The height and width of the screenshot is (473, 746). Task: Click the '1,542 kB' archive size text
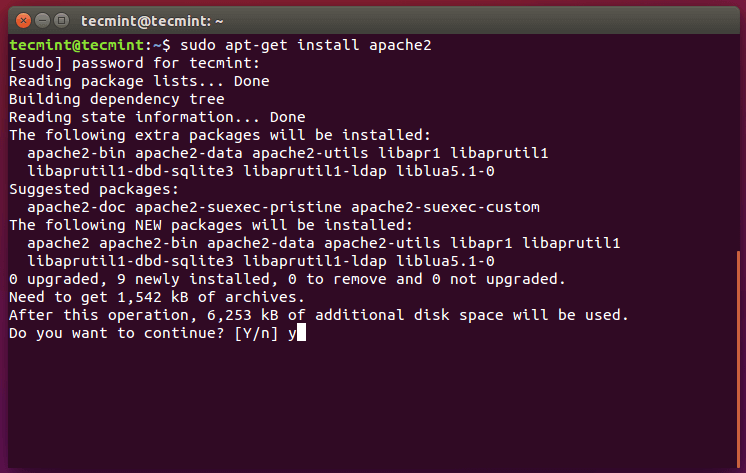tap(153, 297)
